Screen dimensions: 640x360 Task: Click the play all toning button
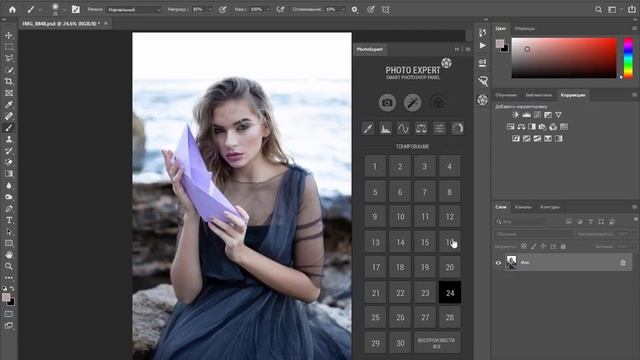(437, 343)
